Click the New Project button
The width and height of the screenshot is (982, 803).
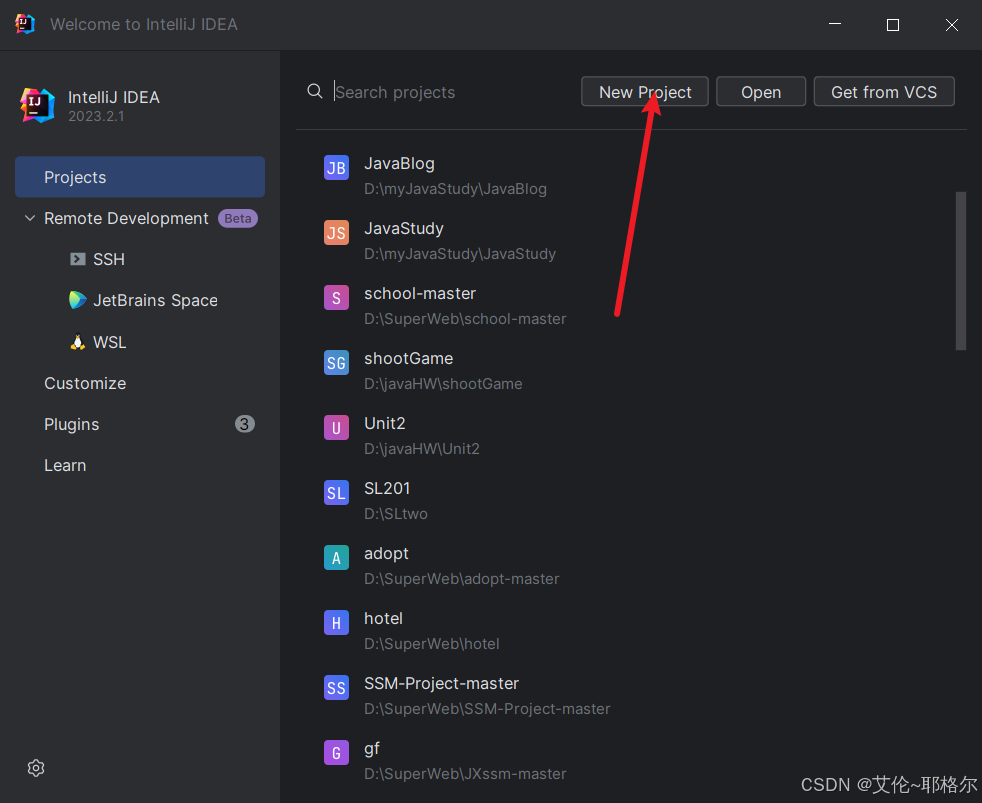(644, 91)
